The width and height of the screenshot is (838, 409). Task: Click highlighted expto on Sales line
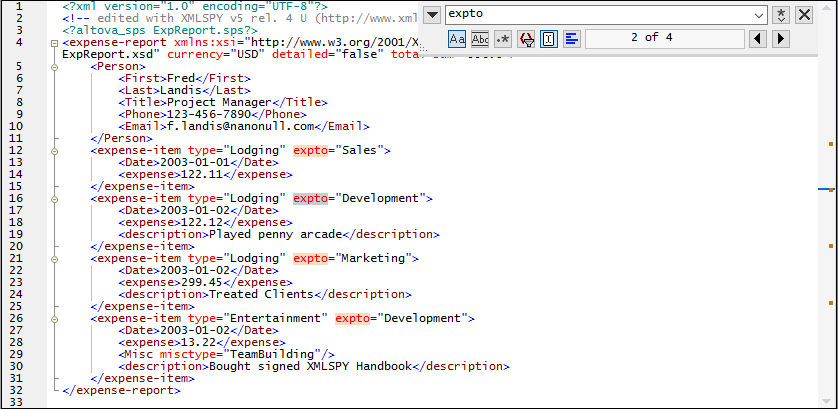tap(310, 151)
